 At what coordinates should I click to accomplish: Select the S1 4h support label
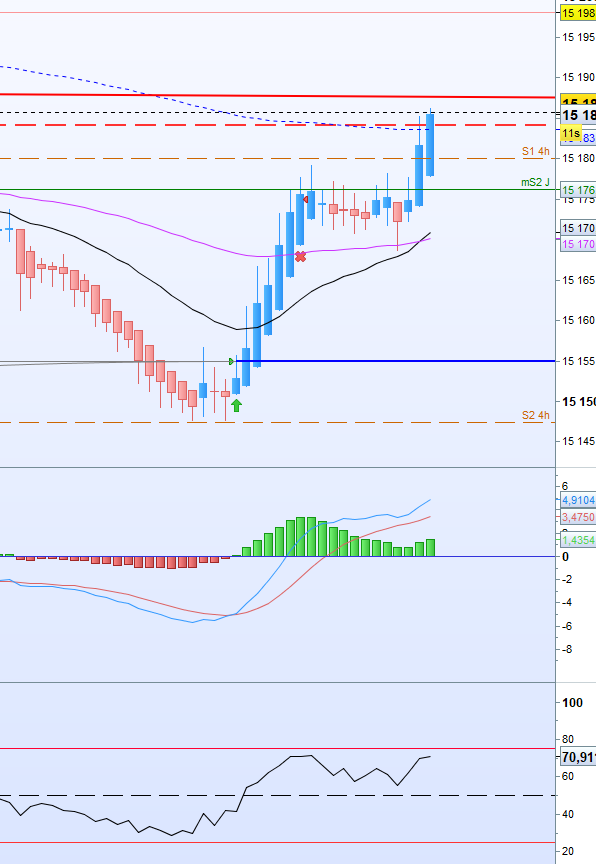coord(535,151)
